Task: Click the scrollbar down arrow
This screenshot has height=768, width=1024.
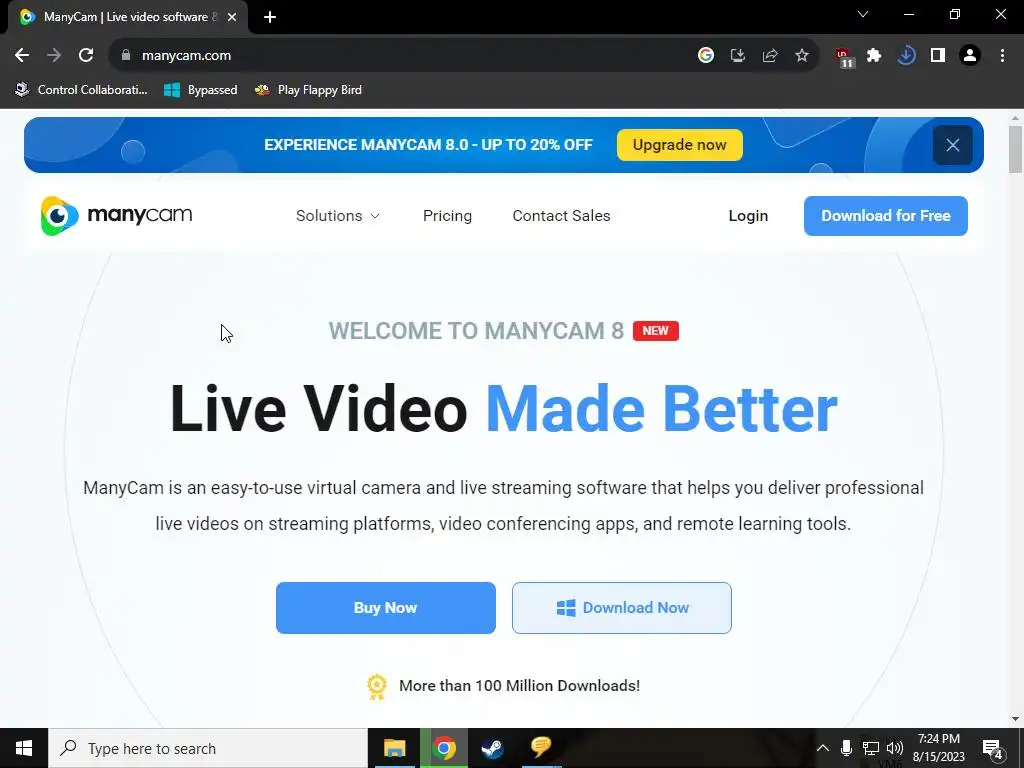Action: coord(1015,719)
